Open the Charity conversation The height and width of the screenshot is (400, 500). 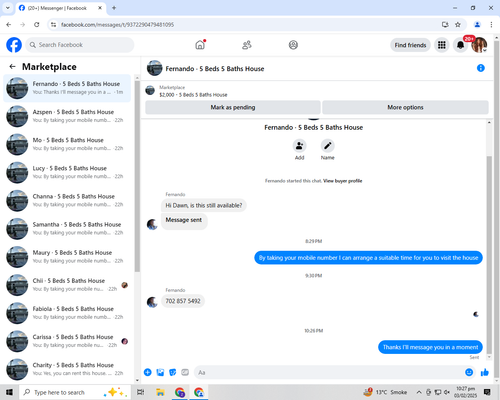67,369
